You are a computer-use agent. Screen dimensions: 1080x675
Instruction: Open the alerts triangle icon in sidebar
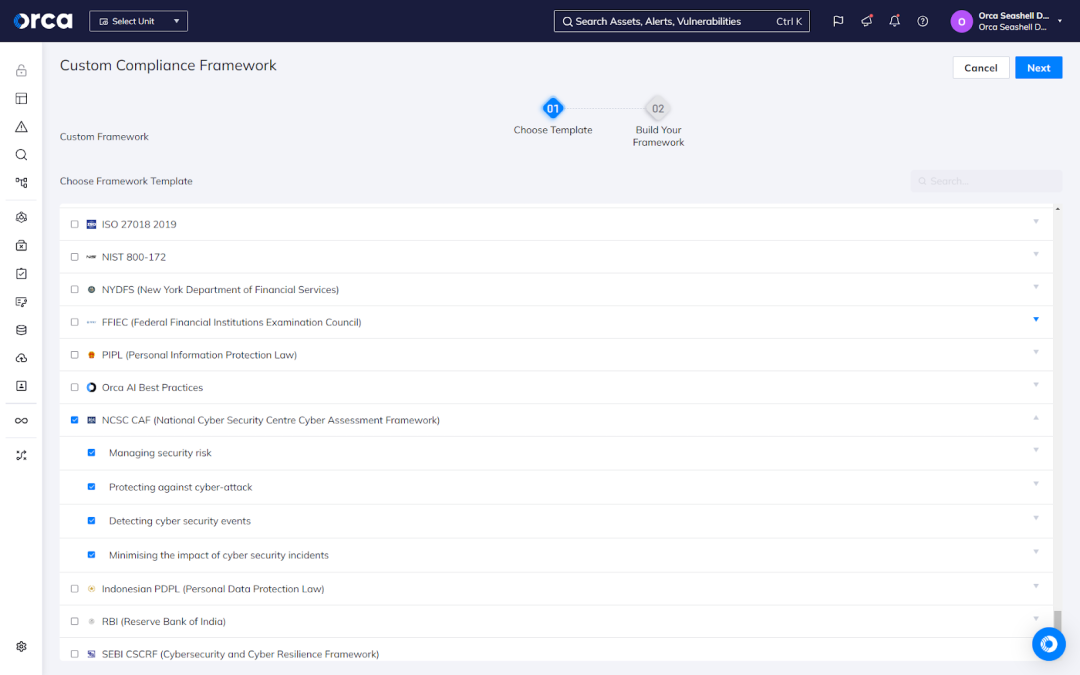[21, 127]
